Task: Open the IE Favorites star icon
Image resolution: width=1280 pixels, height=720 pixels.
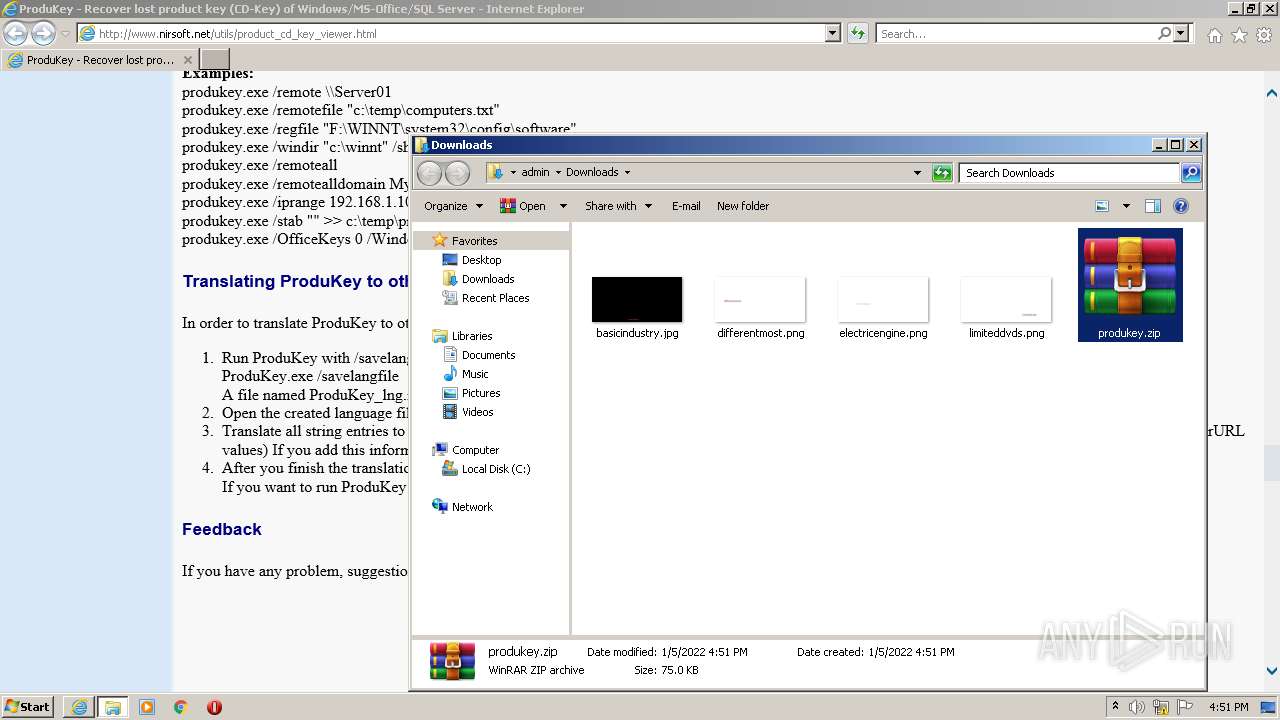Action: pos(1239,35)
